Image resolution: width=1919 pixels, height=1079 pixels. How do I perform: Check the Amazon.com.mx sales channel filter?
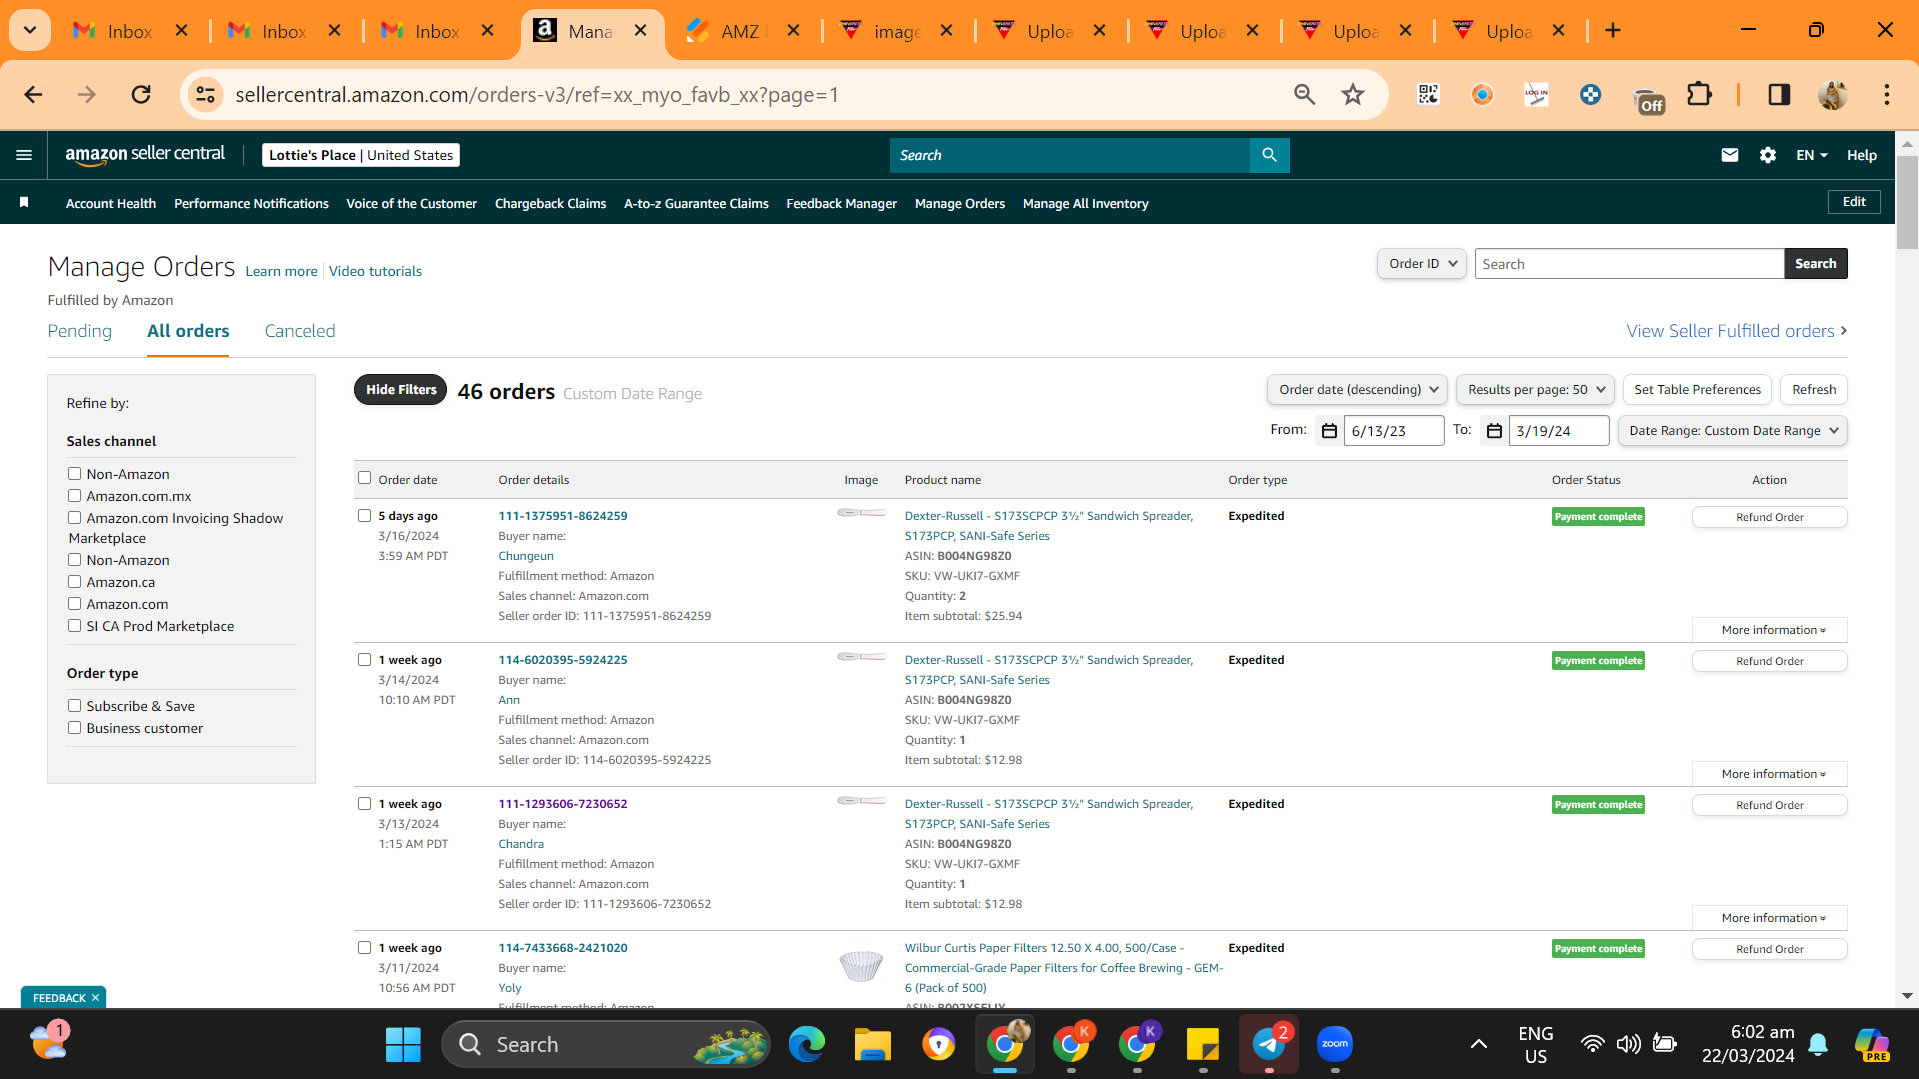[74, 496]
